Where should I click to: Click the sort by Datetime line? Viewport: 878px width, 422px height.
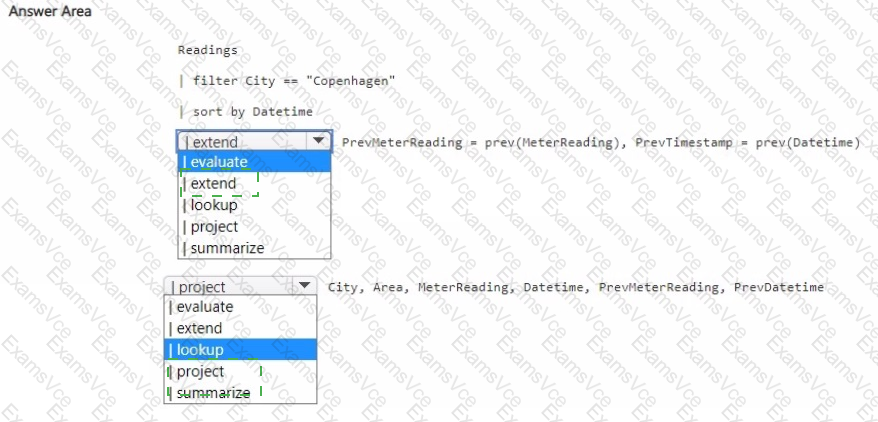[x=245, y=112]
